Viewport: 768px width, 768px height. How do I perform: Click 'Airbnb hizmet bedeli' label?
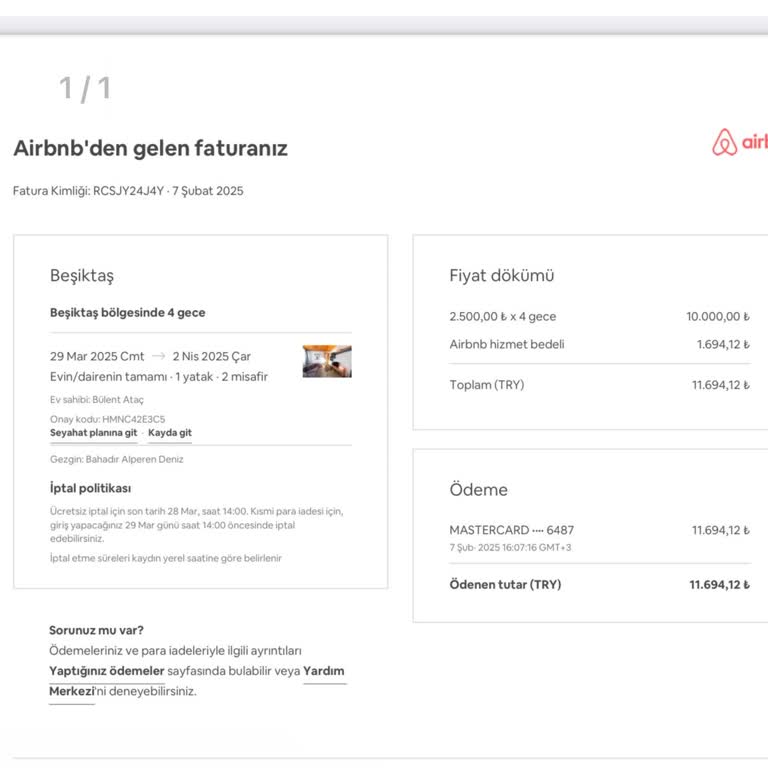506,344
